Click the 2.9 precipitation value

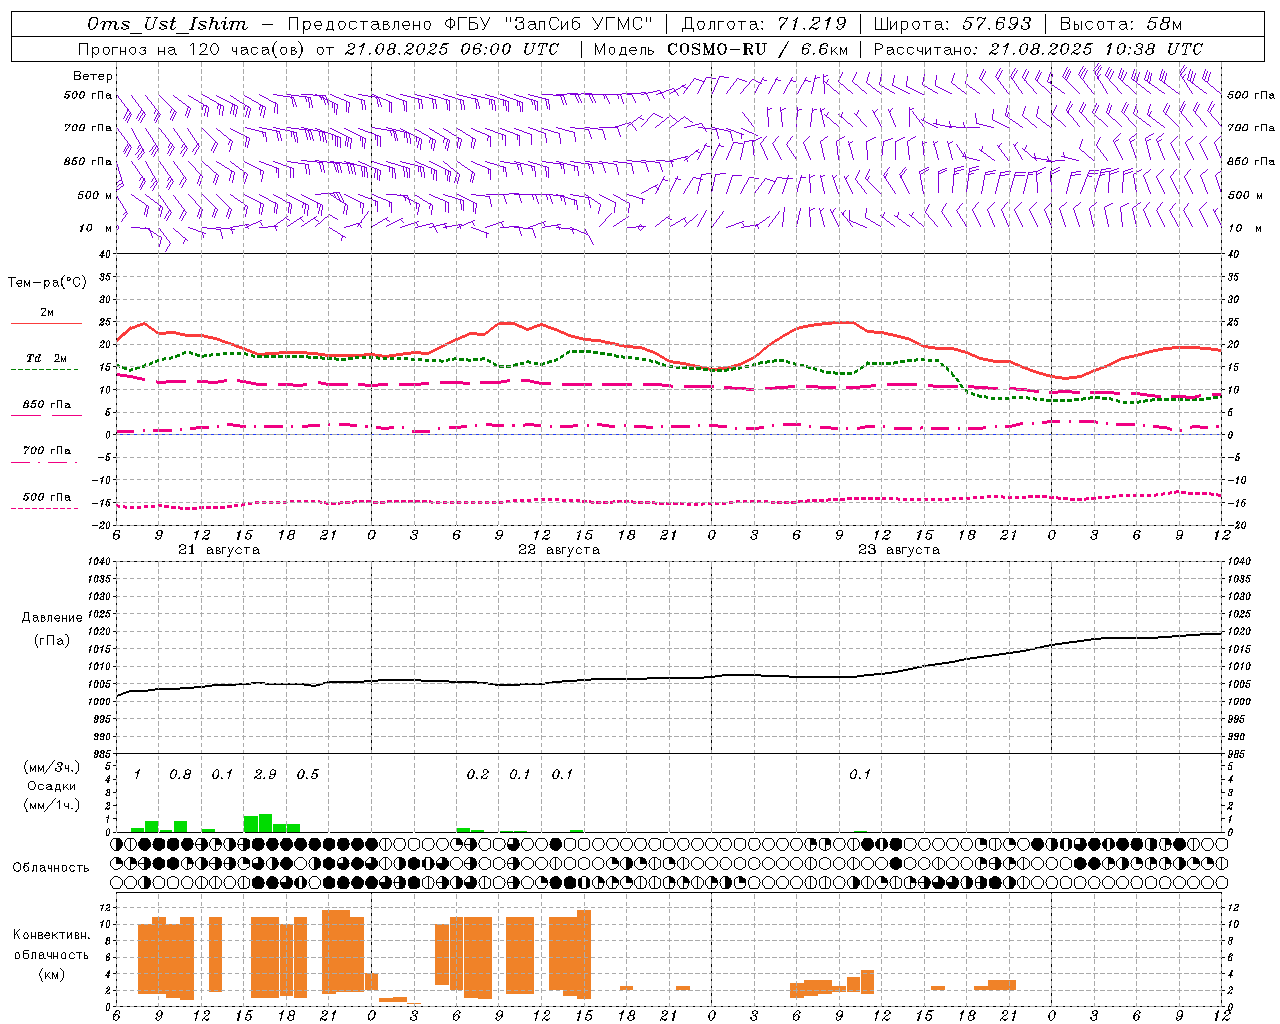pos(265,775)
